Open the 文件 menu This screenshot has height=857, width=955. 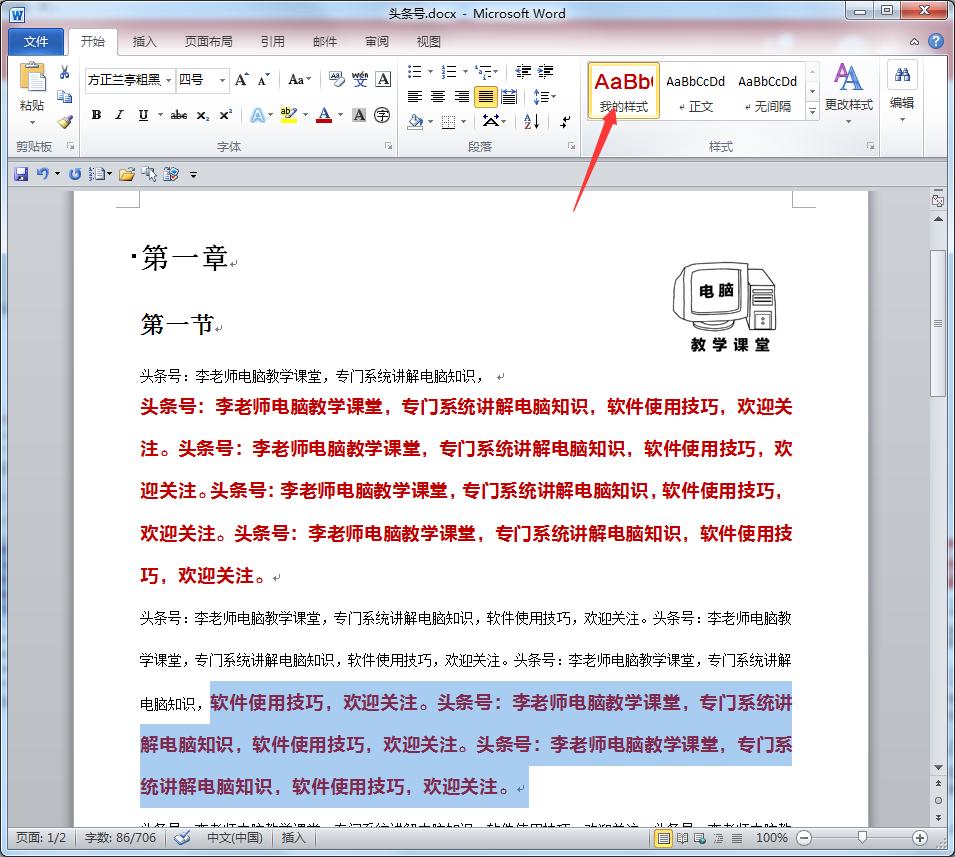click(35, 41)
